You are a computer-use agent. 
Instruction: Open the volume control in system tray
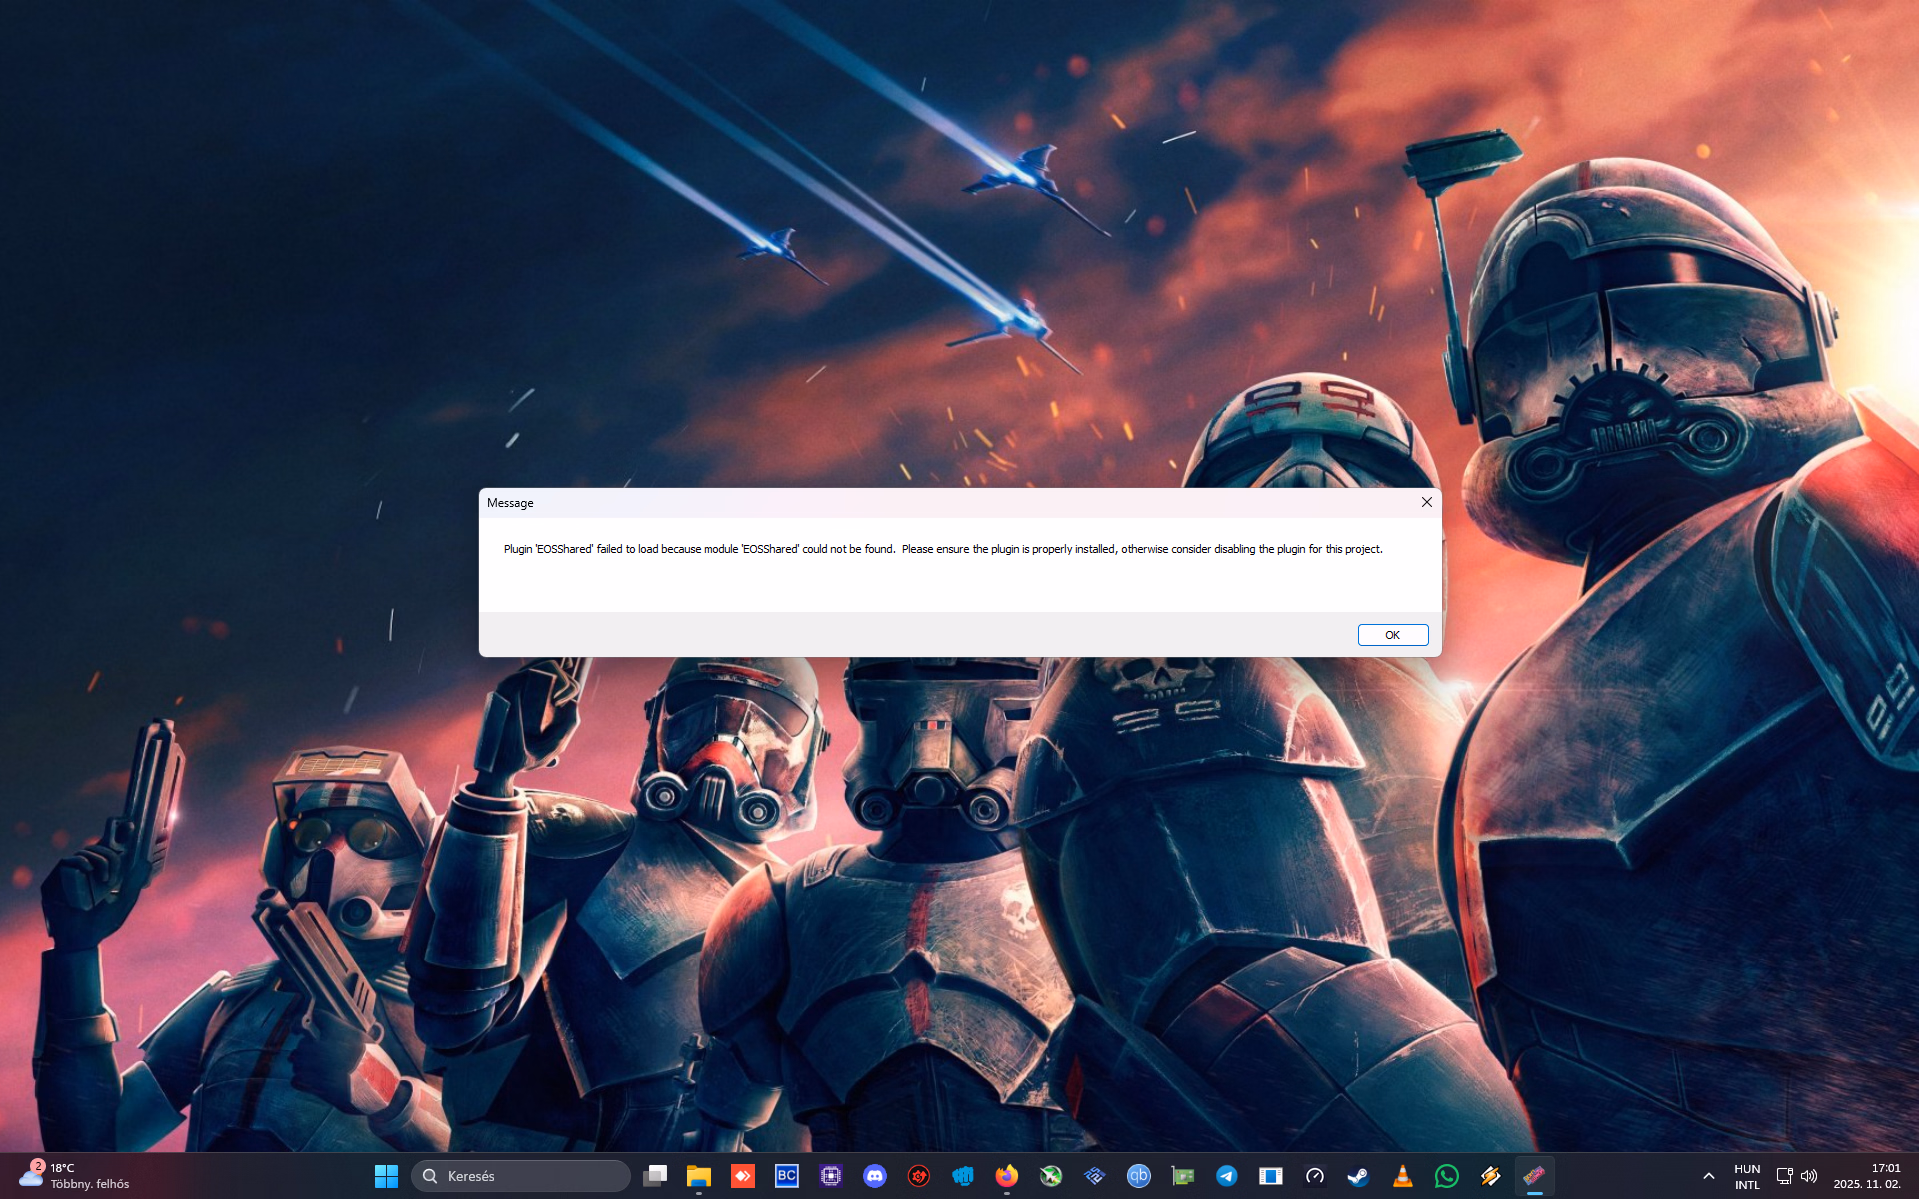(1809, 1176)
